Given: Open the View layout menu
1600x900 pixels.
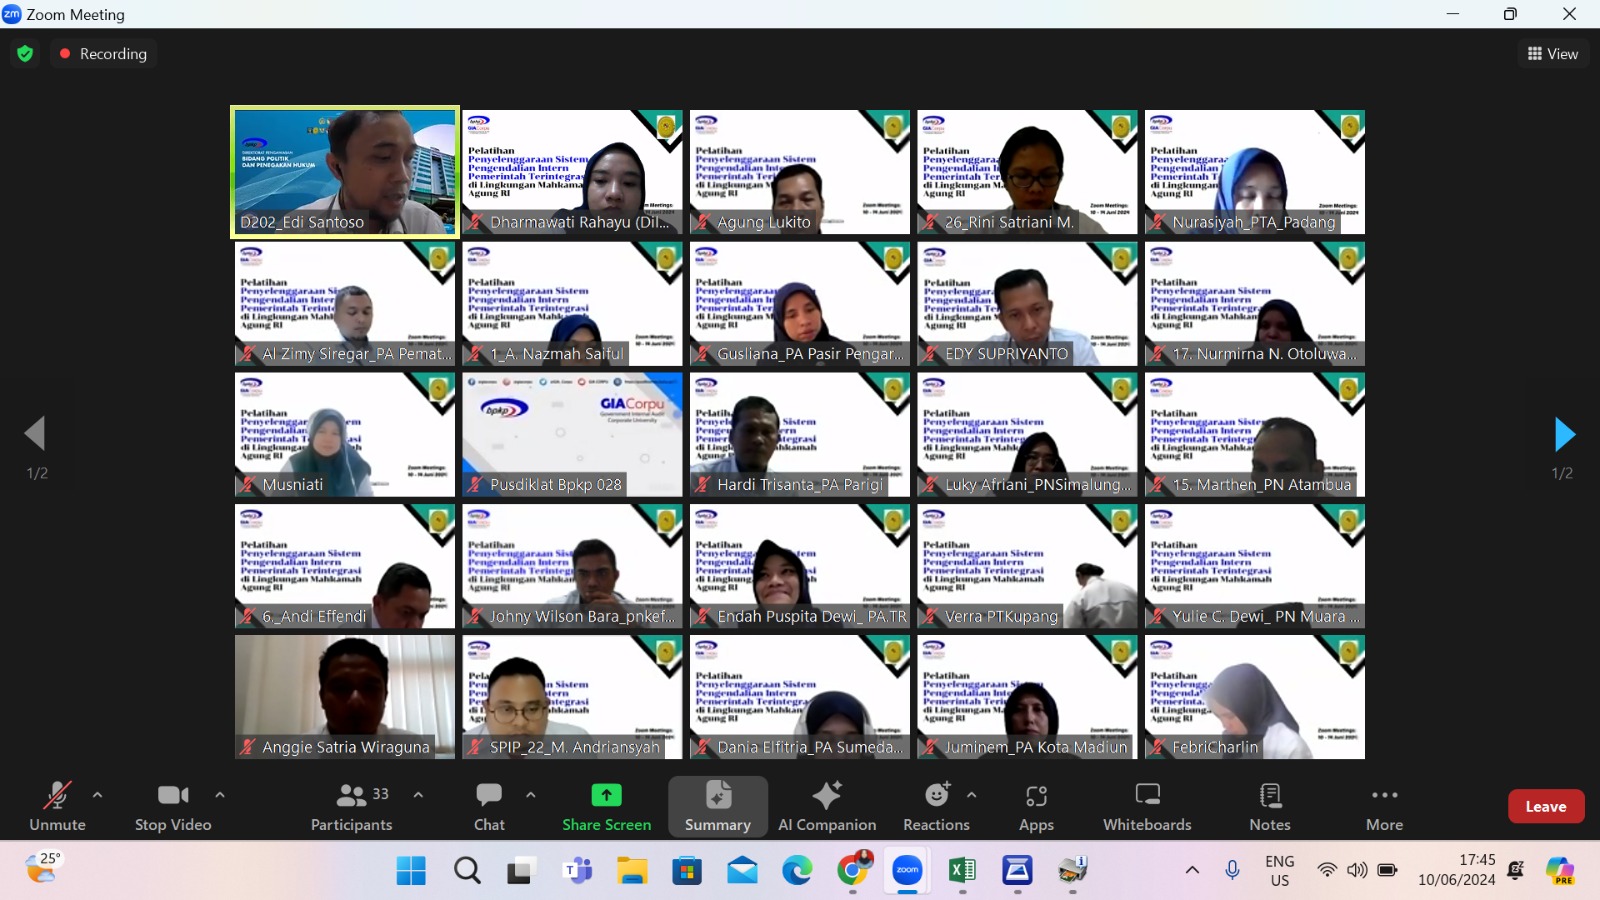Looking at the screenshot, I should 1553,54.
